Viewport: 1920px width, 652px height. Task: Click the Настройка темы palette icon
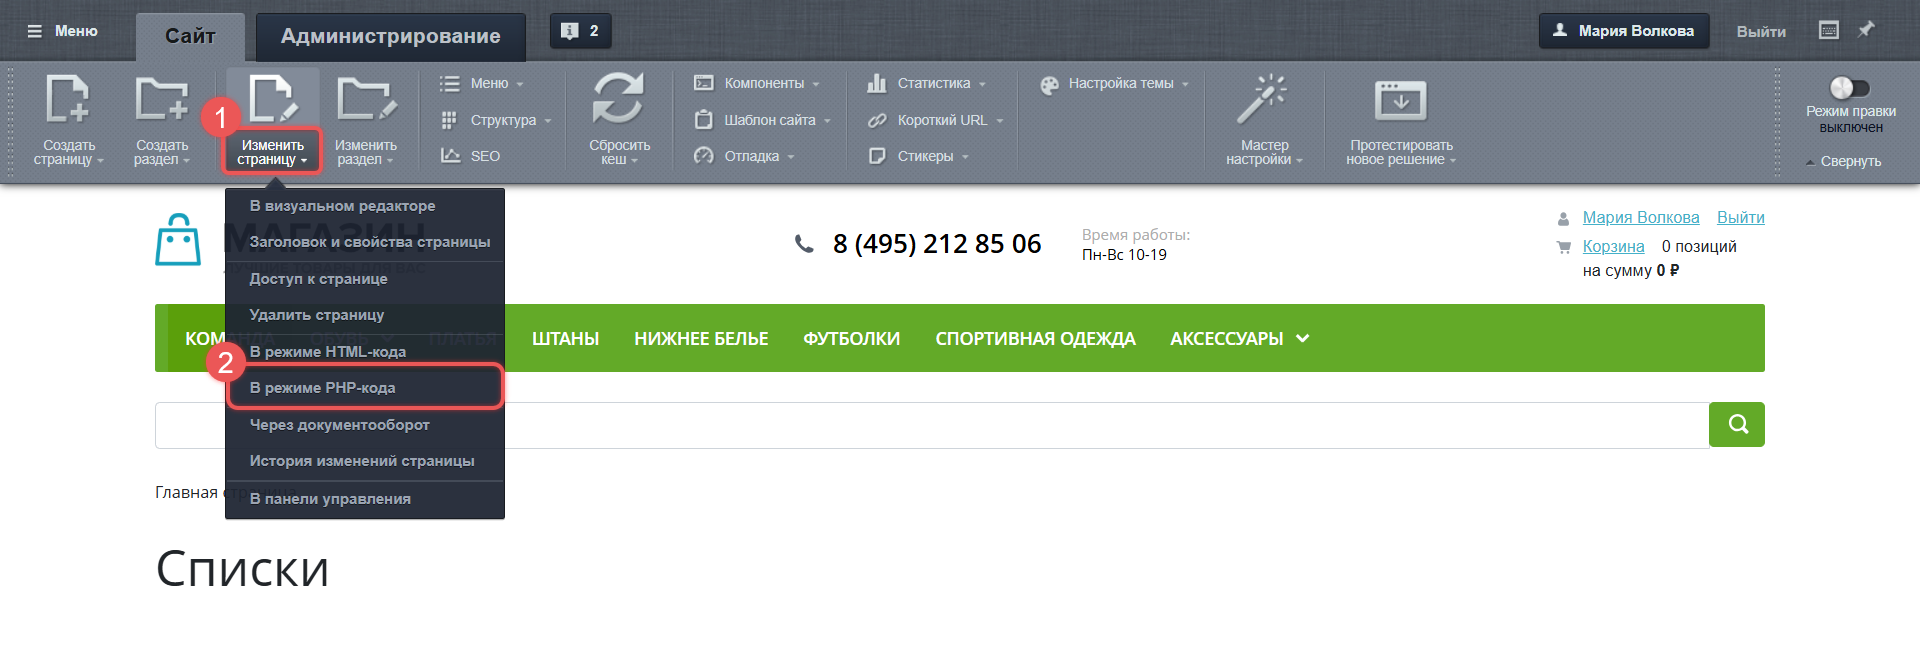[x=1049, y=85]
